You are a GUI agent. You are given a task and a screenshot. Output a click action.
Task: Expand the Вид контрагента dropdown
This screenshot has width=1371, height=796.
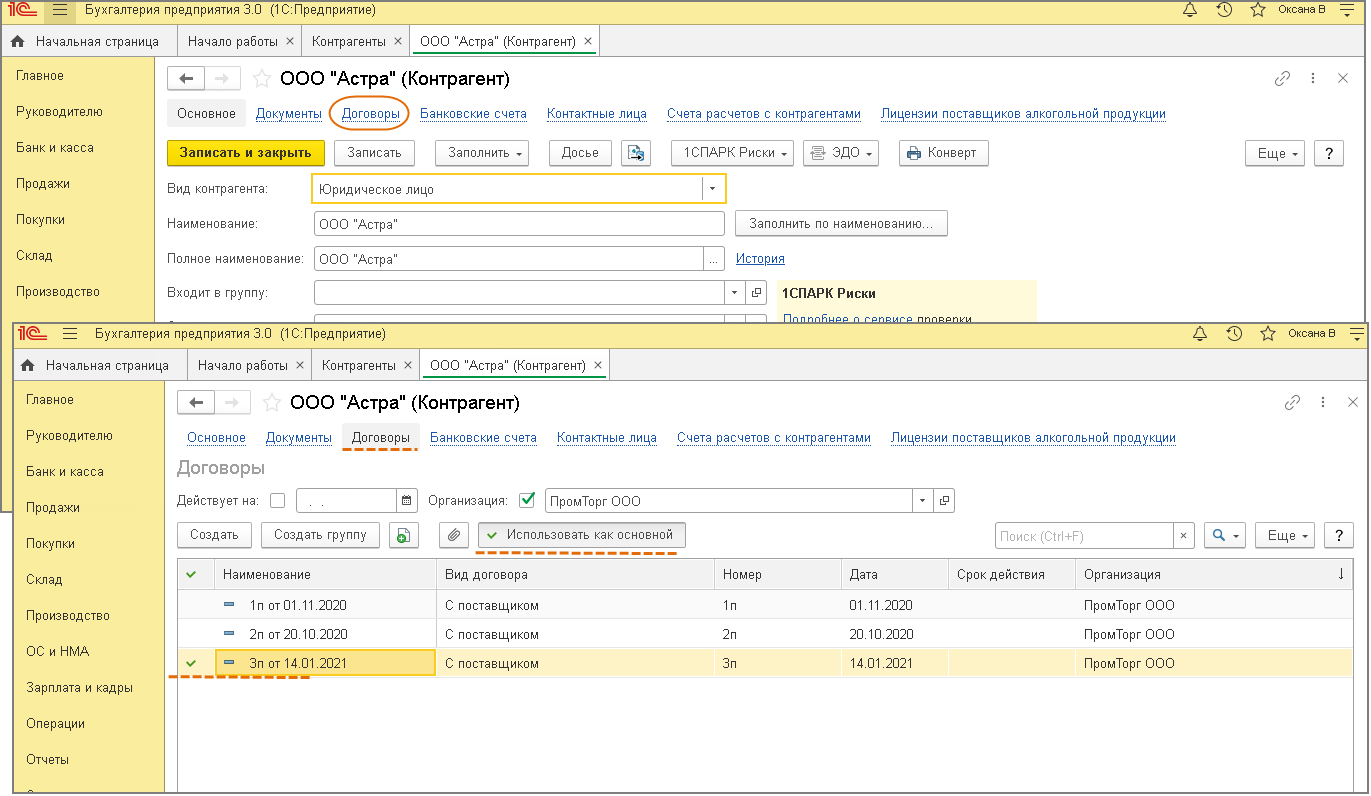point(713,188)
